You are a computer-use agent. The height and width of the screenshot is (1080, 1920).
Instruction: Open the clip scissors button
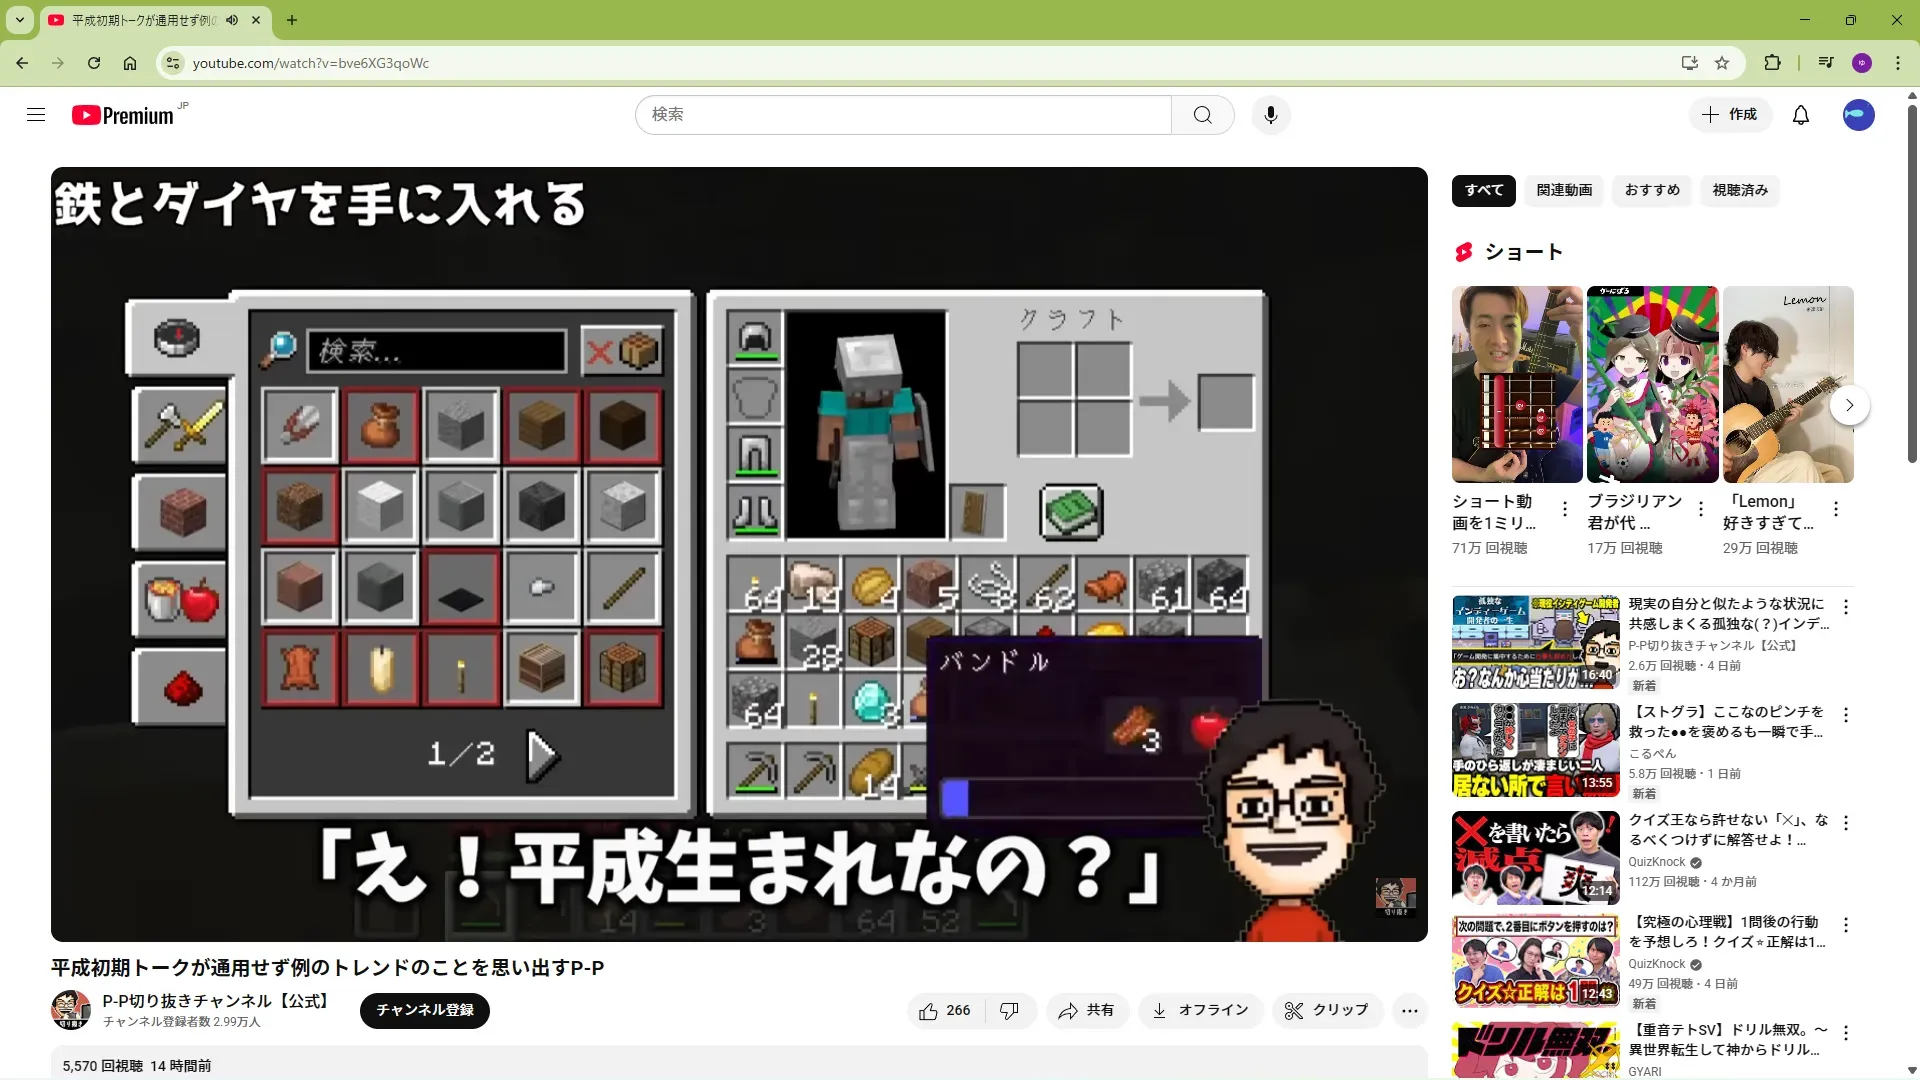point(1326,1011)
